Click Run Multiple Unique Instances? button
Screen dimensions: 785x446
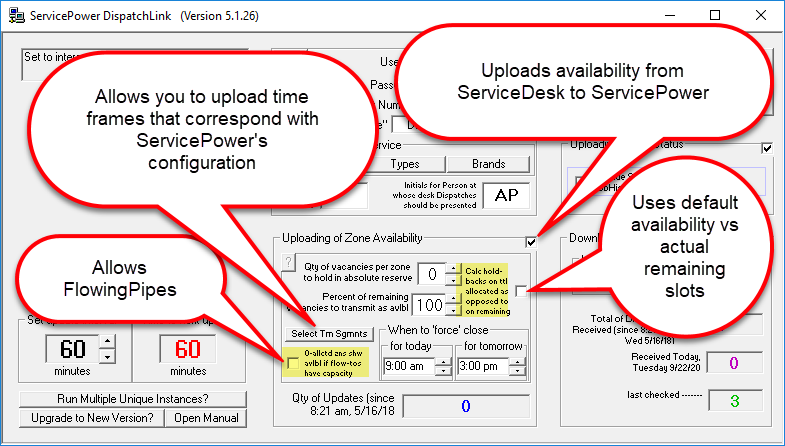[133, 399]
